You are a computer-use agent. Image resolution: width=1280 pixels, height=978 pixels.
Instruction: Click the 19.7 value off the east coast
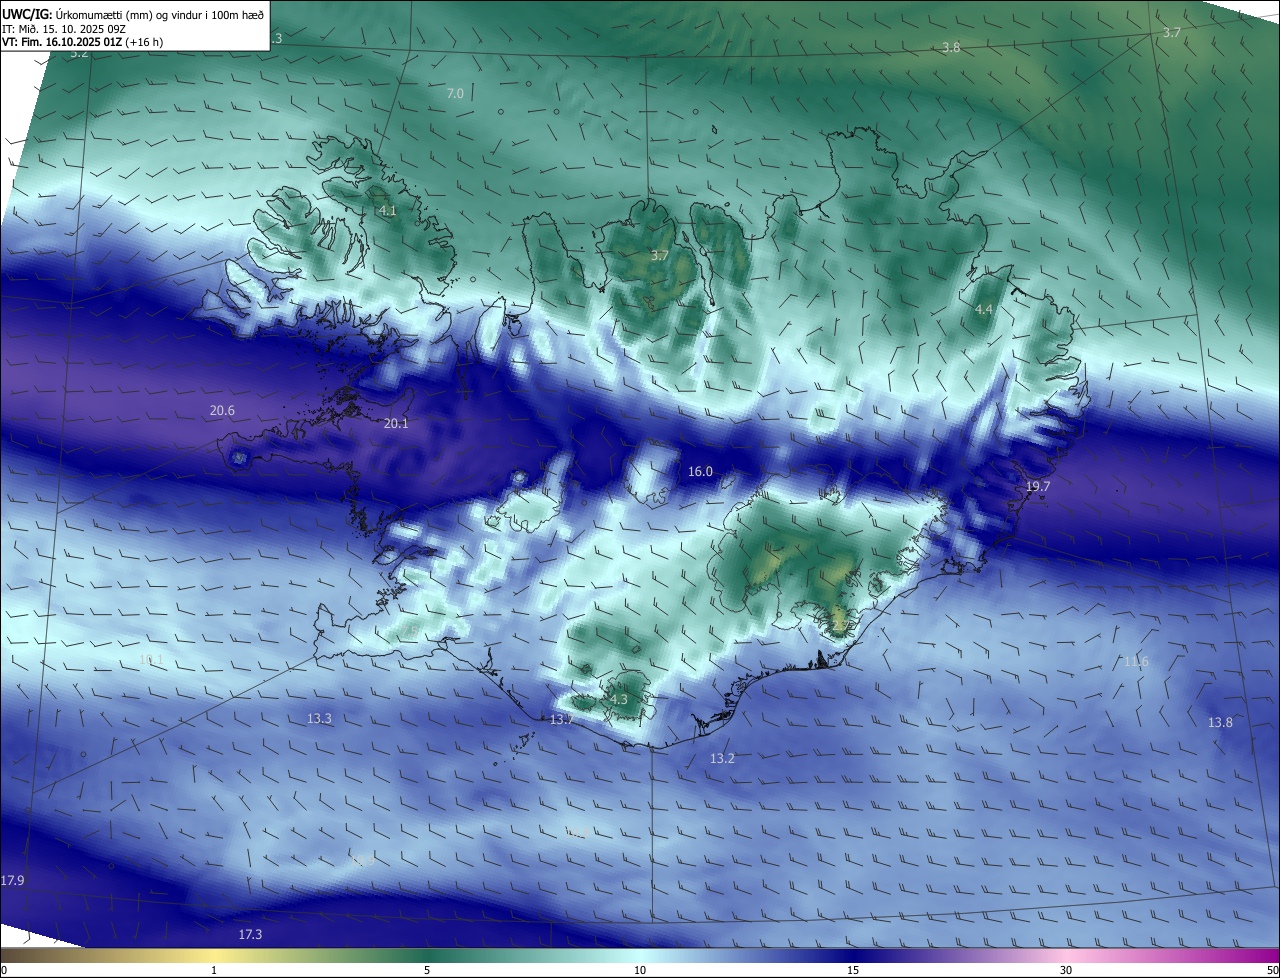coord(1038,487)
